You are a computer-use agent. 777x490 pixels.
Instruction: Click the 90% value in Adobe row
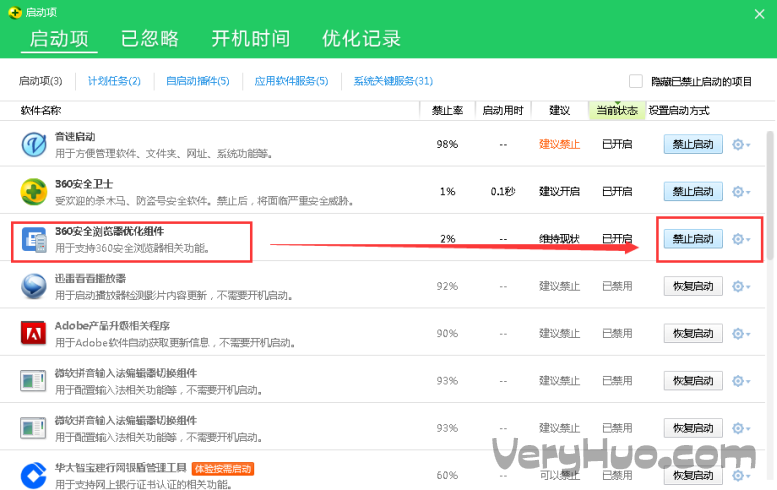[447, 333]
